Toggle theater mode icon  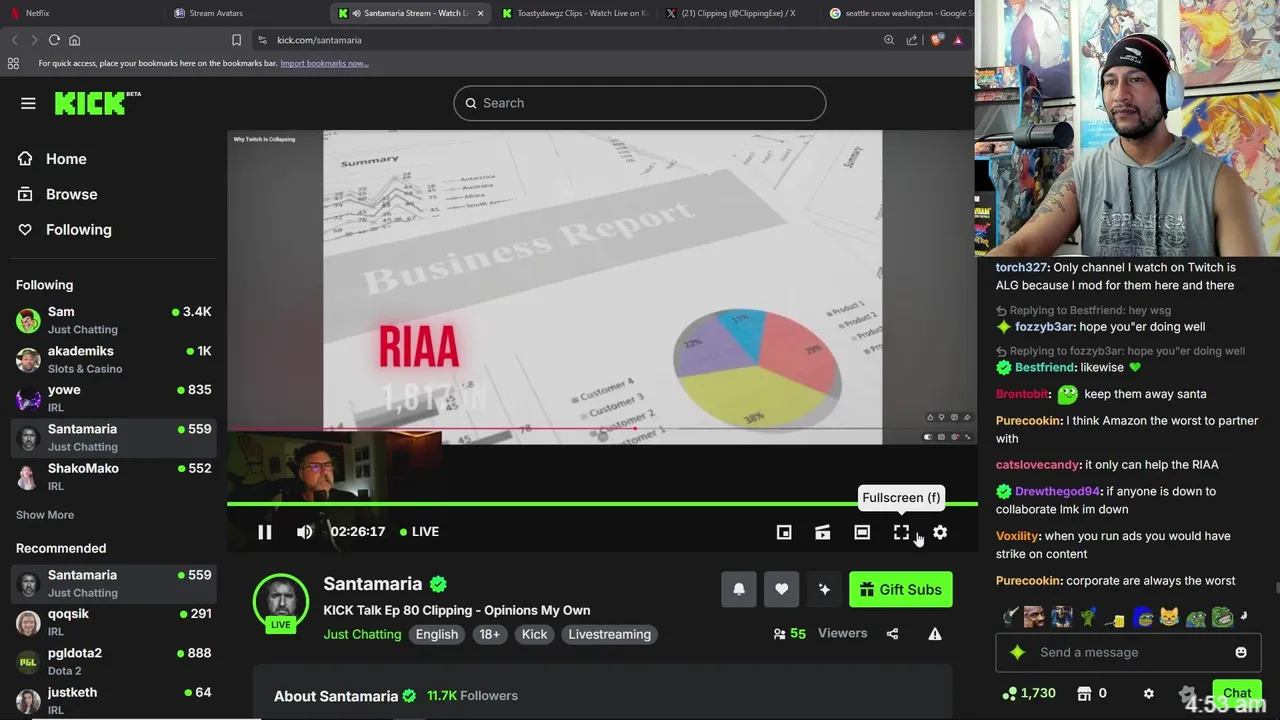pyautogui.click(x=862, y=532)
